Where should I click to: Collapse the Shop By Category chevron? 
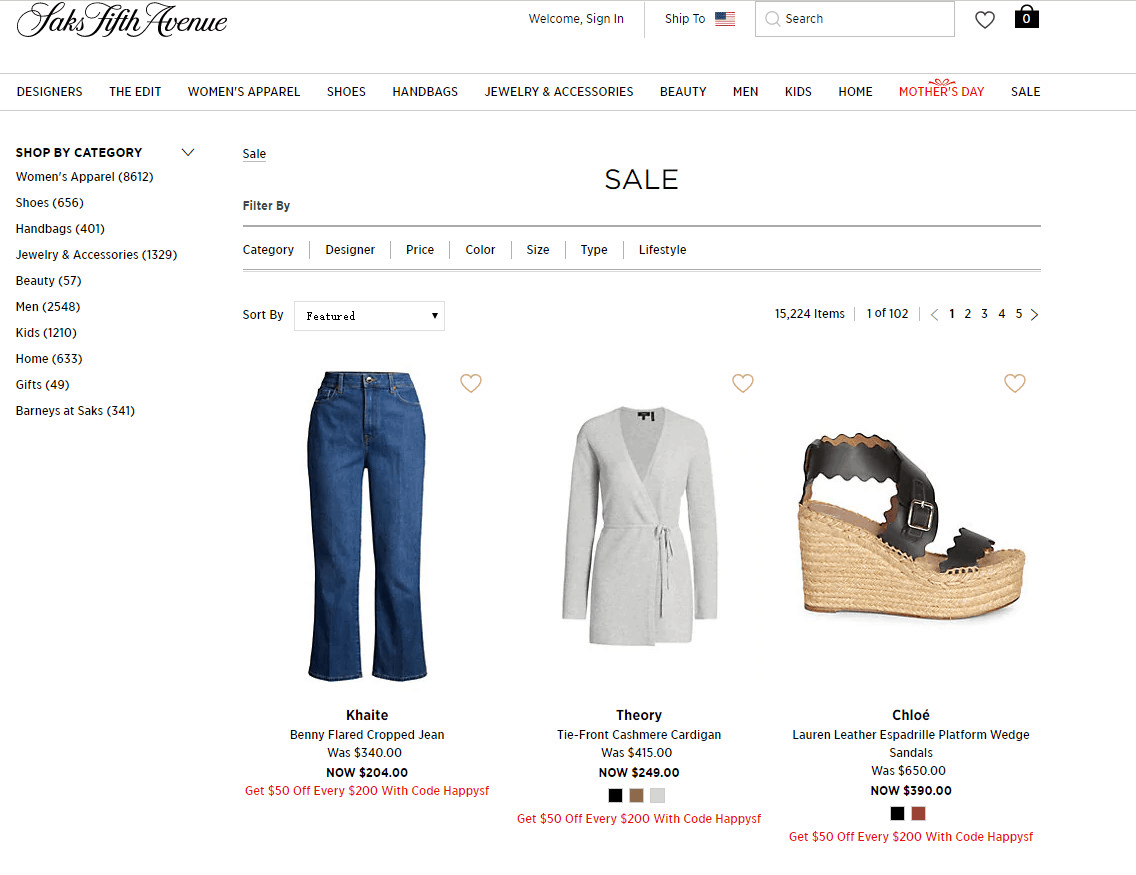(x=188, y=152)
